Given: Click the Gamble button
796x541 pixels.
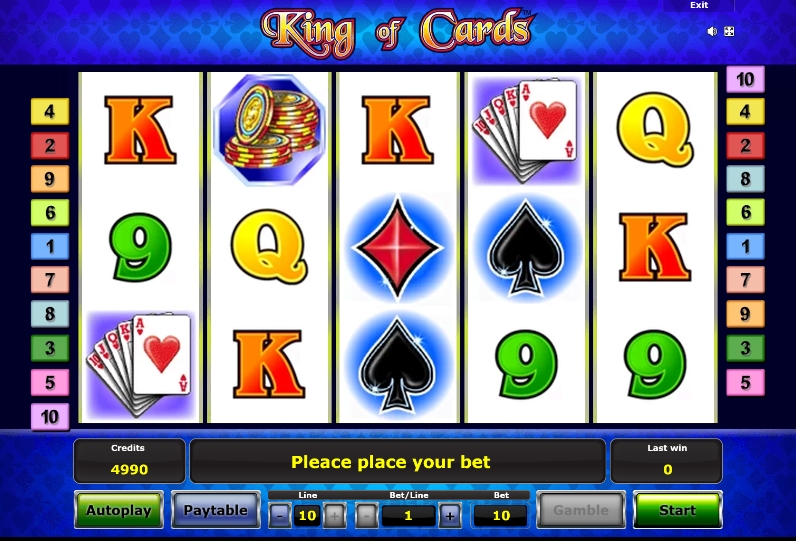Looking at the screenshot, I should tap(581, 510).
